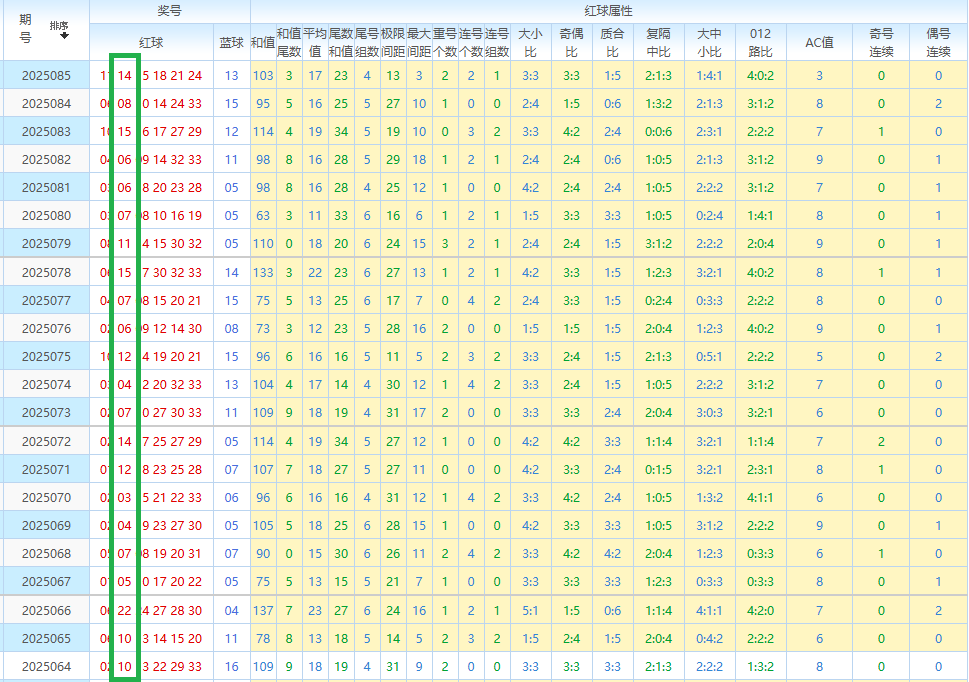969x682 pixels.
Task: Click the 期号 column header
Action: tap(26, 29)
